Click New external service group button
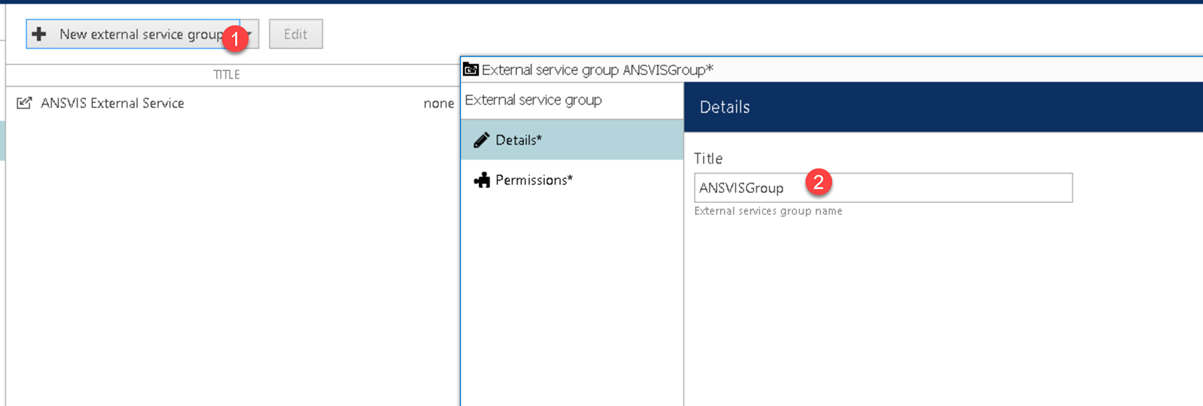 (133, 34)
